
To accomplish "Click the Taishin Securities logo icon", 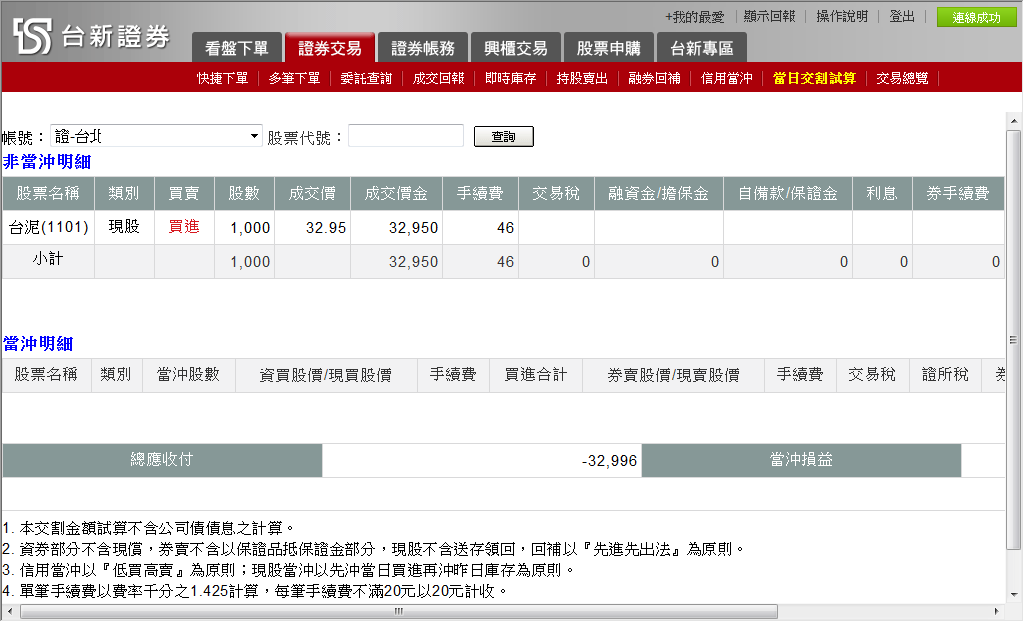I will pyautogui.click(x=32, y=36).
